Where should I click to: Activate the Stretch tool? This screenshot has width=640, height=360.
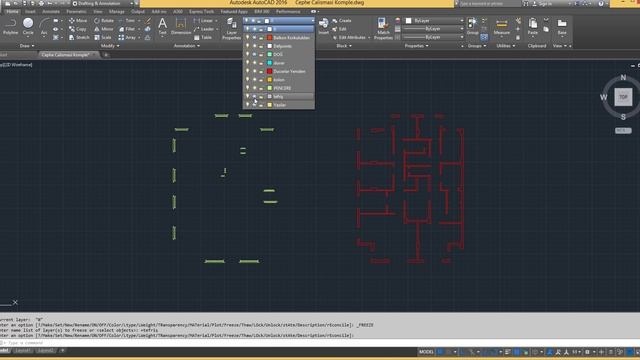79,37
